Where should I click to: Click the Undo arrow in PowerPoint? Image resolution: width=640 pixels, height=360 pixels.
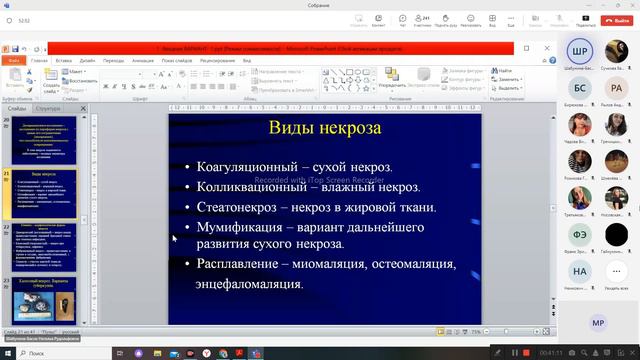click(x=24, y=49)
